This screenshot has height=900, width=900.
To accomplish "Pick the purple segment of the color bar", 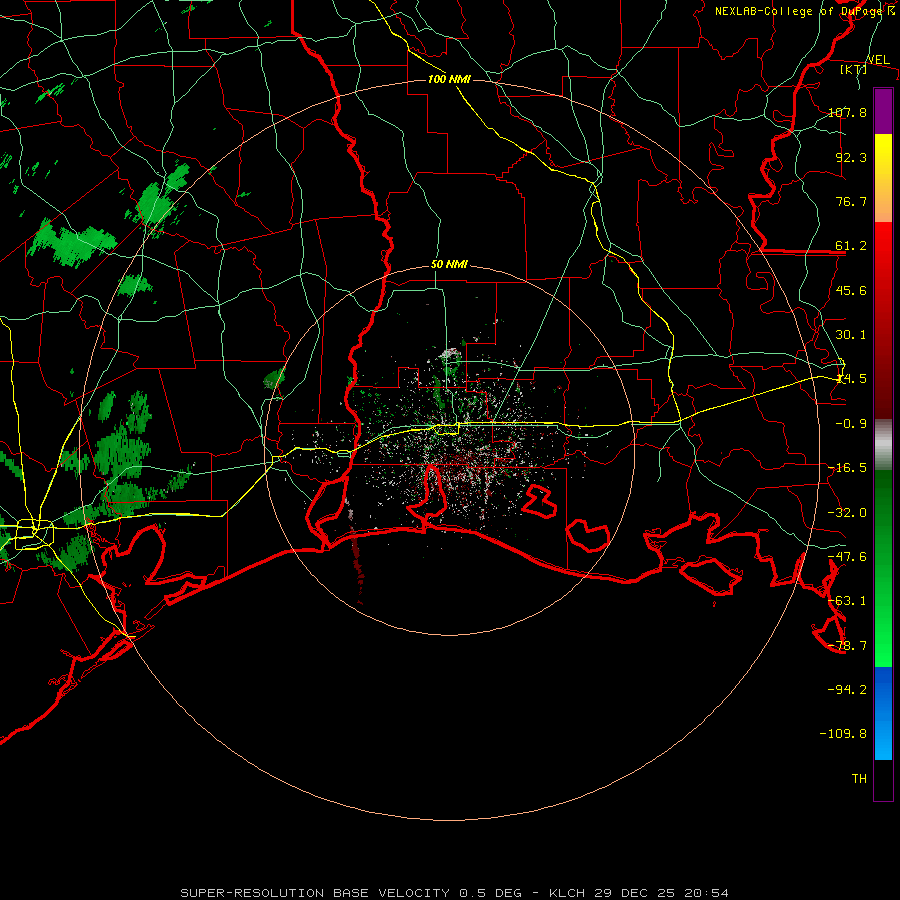I will point(883,112).
